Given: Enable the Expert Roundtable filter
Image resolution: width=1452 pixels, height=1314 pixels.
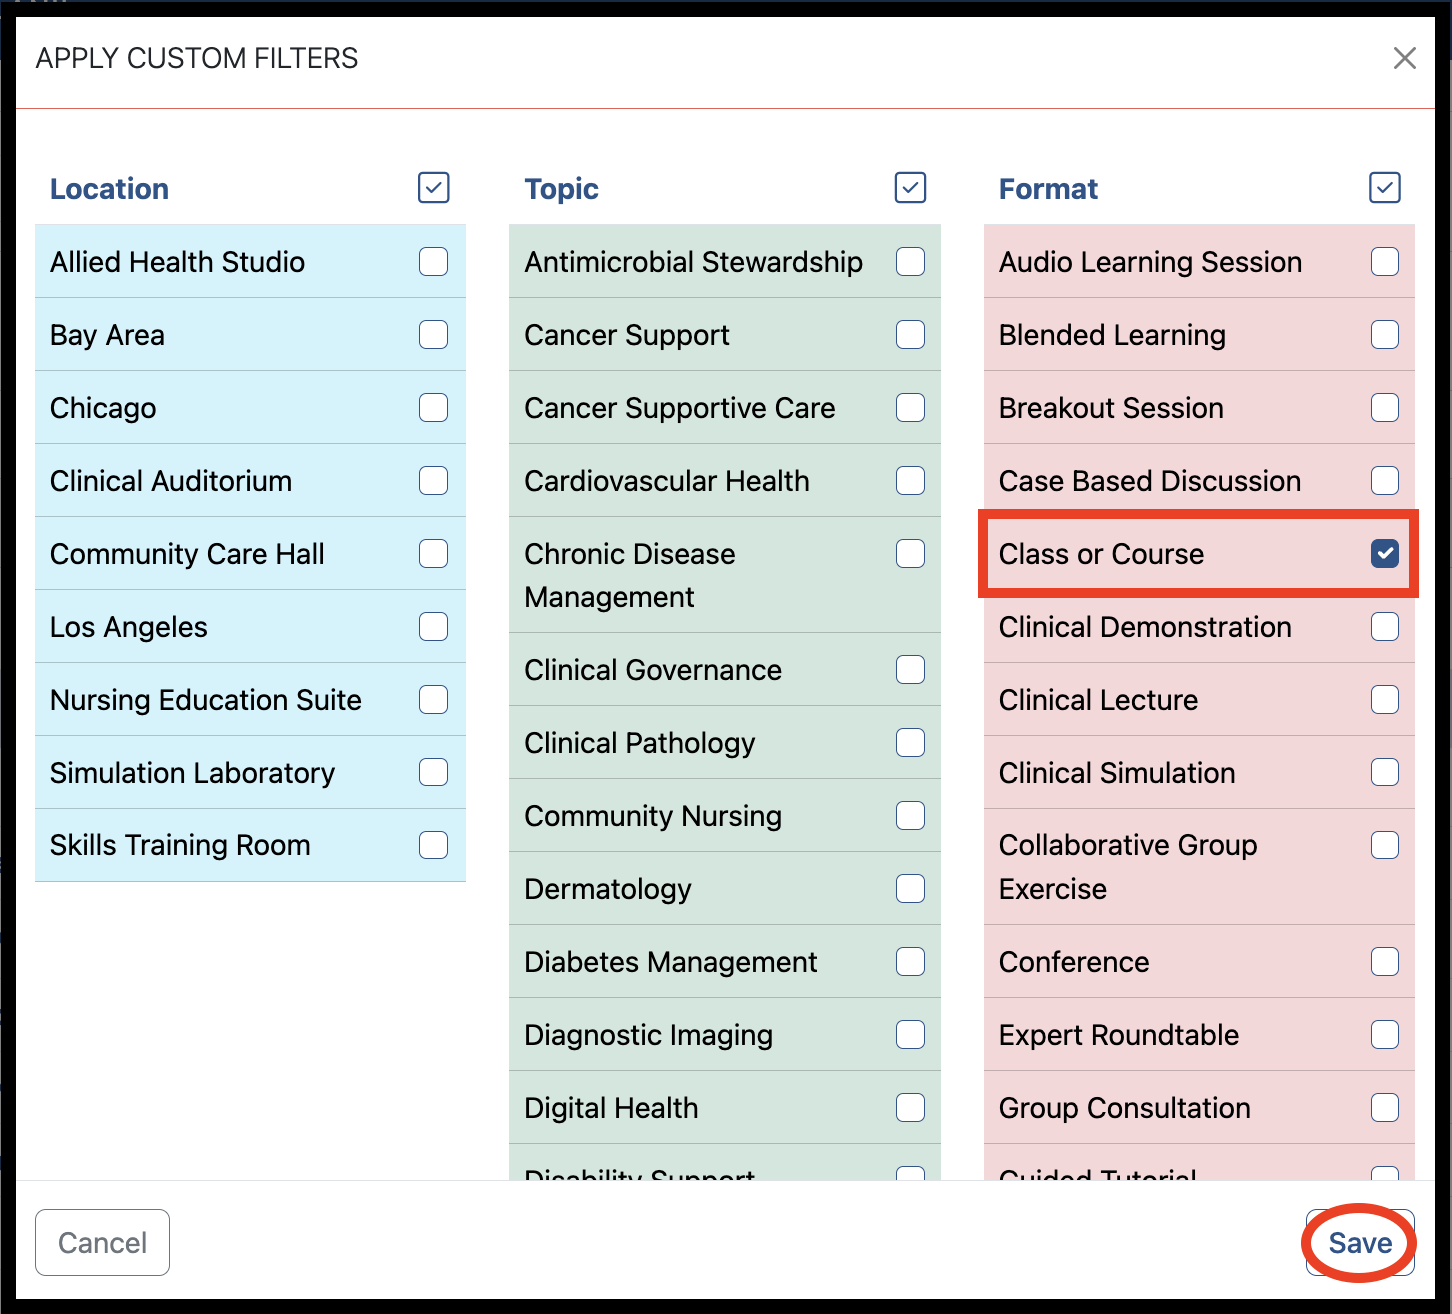Looking at the screenshot, I should (x=1385, y=1035).
